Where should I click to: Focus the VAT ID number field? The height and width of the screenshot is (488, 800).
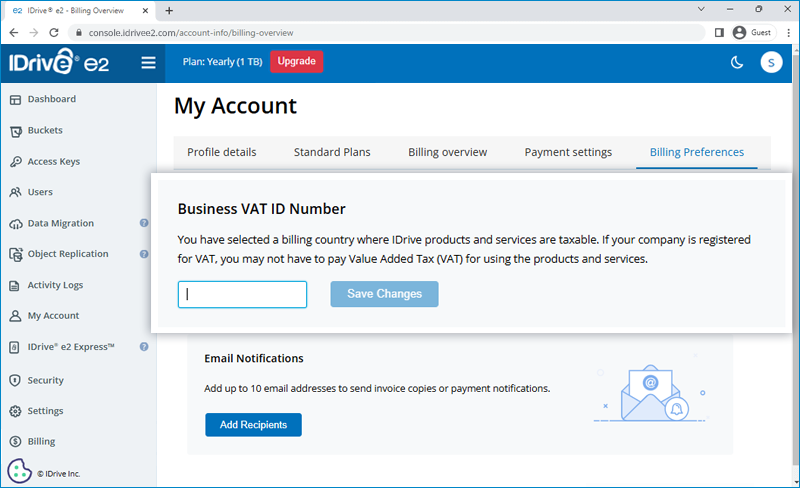point(242,295)
